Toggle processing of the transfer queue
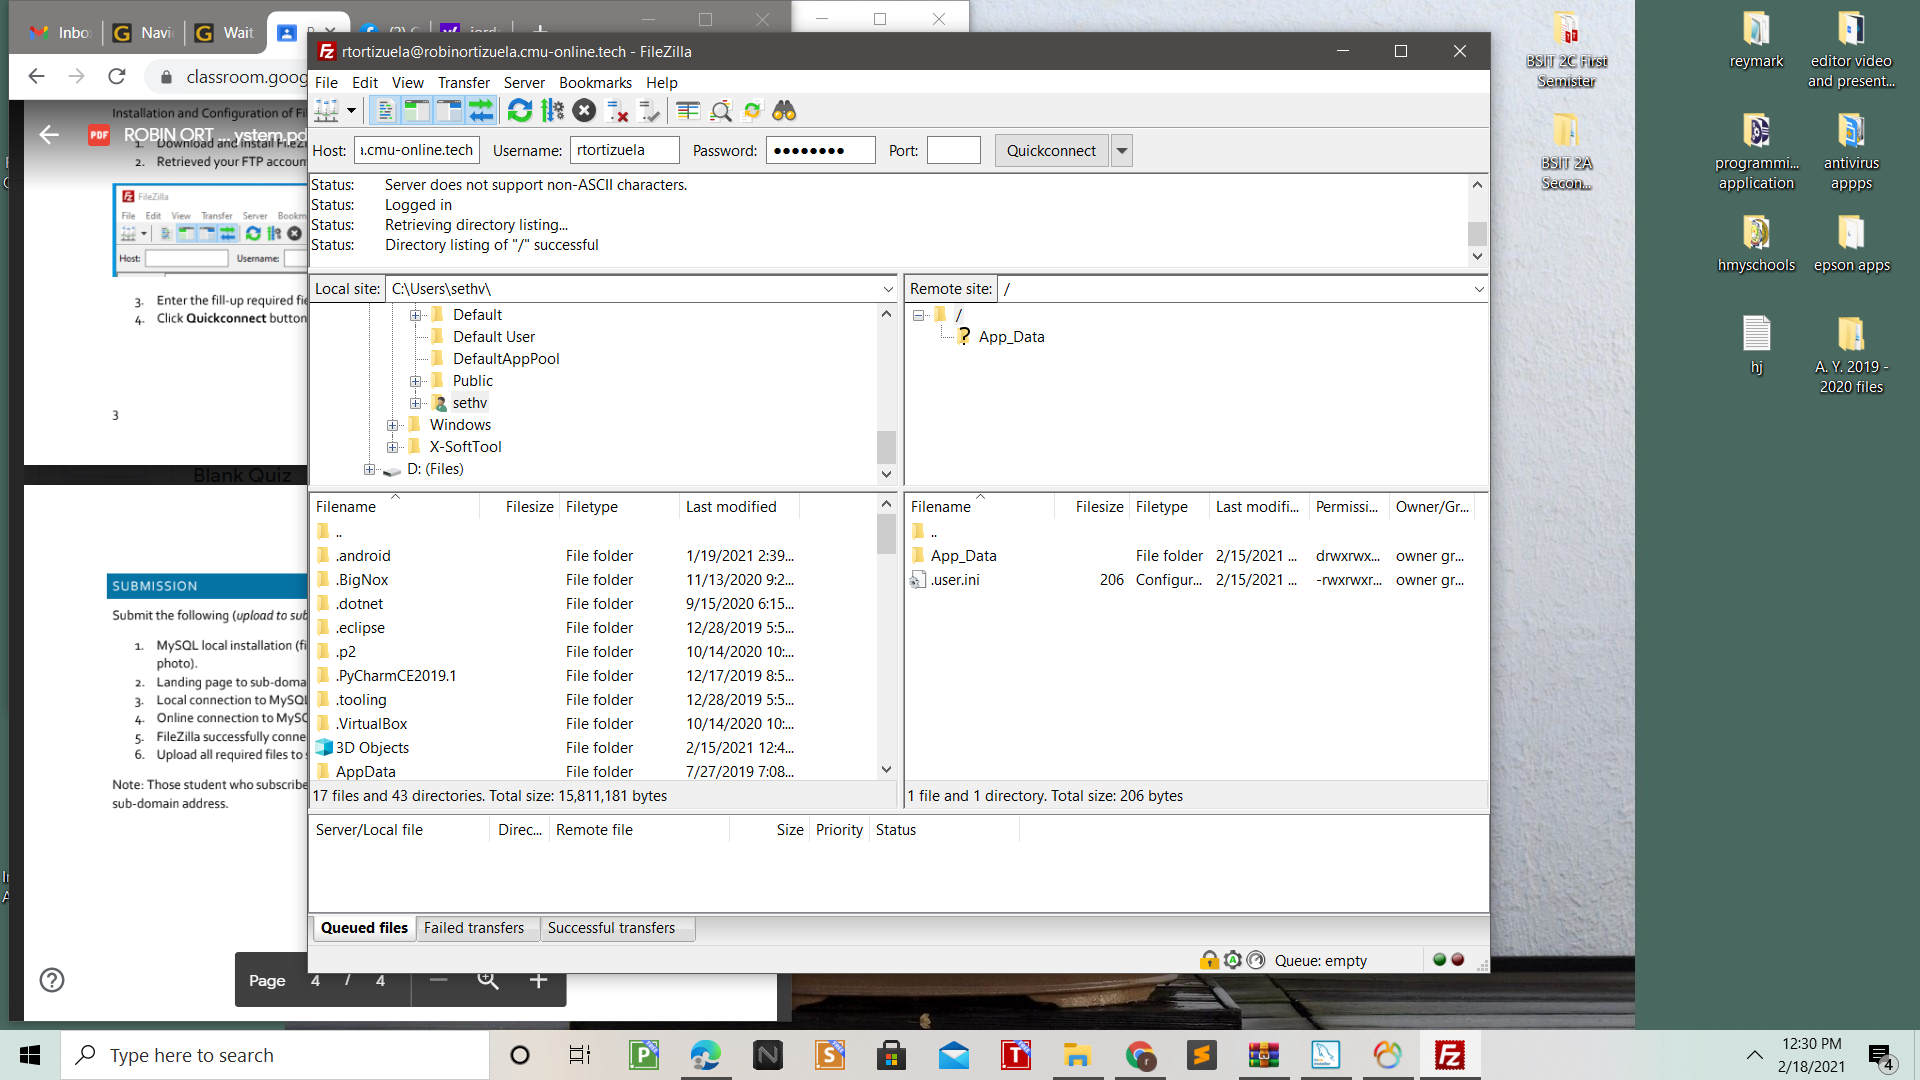The height and width of the screenshot is (1080, 1920). click(552, 111)
